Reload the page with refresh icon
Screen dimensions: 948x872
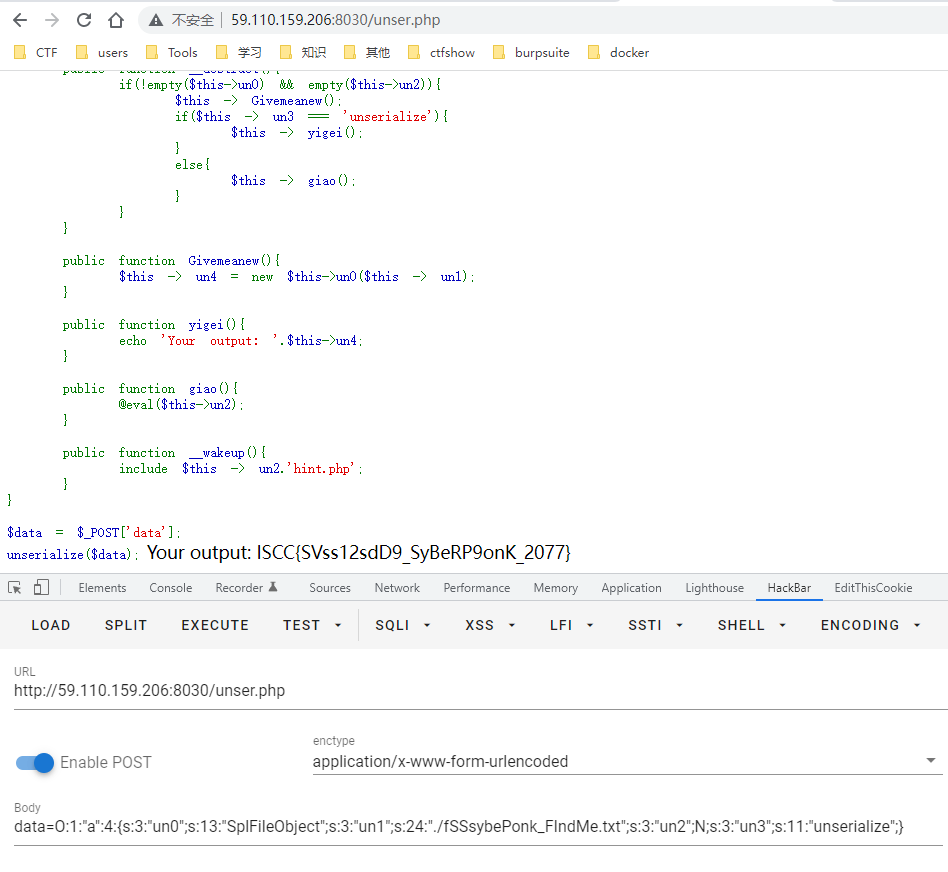84,20
